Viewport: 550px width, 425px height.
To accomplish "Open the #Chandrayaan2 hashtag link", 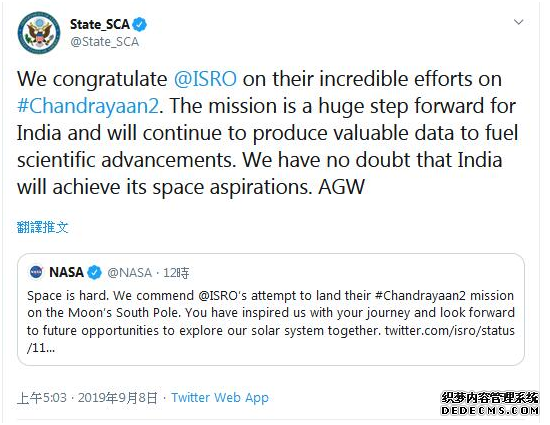I will click(88, 106).
